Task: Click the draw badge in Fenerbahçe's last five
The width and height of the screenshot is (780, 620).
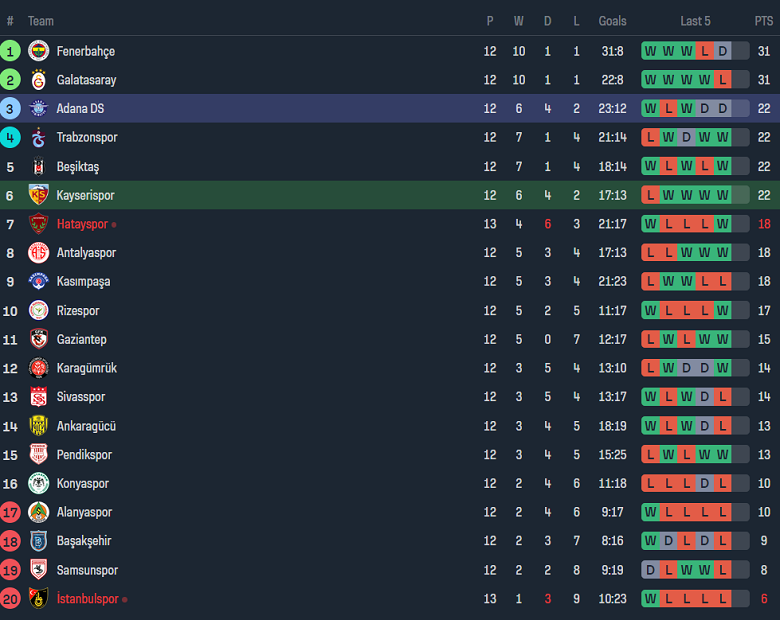Action: (x=722, y=51)
